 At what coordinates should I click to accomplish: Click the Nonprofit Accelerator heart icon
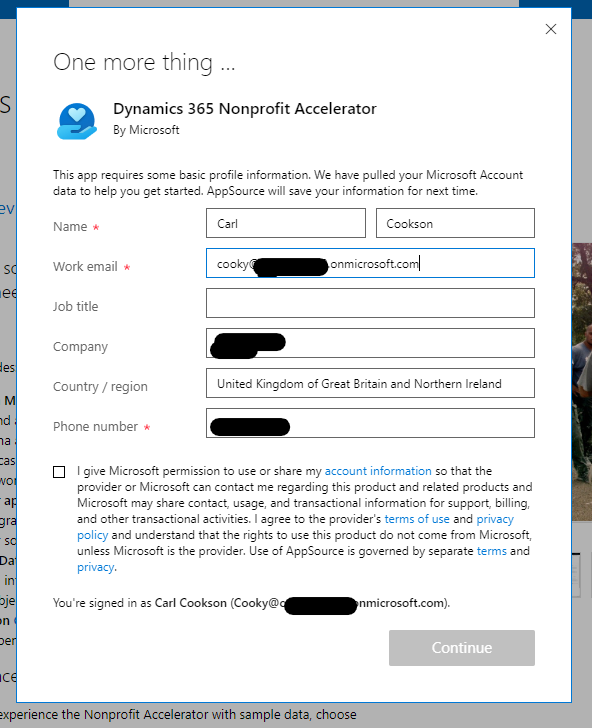(77, 121)
